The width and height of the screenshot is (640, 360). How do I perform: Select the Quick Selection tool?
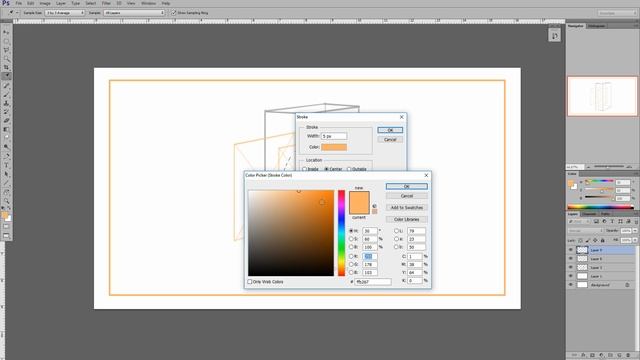pos(6,59)
